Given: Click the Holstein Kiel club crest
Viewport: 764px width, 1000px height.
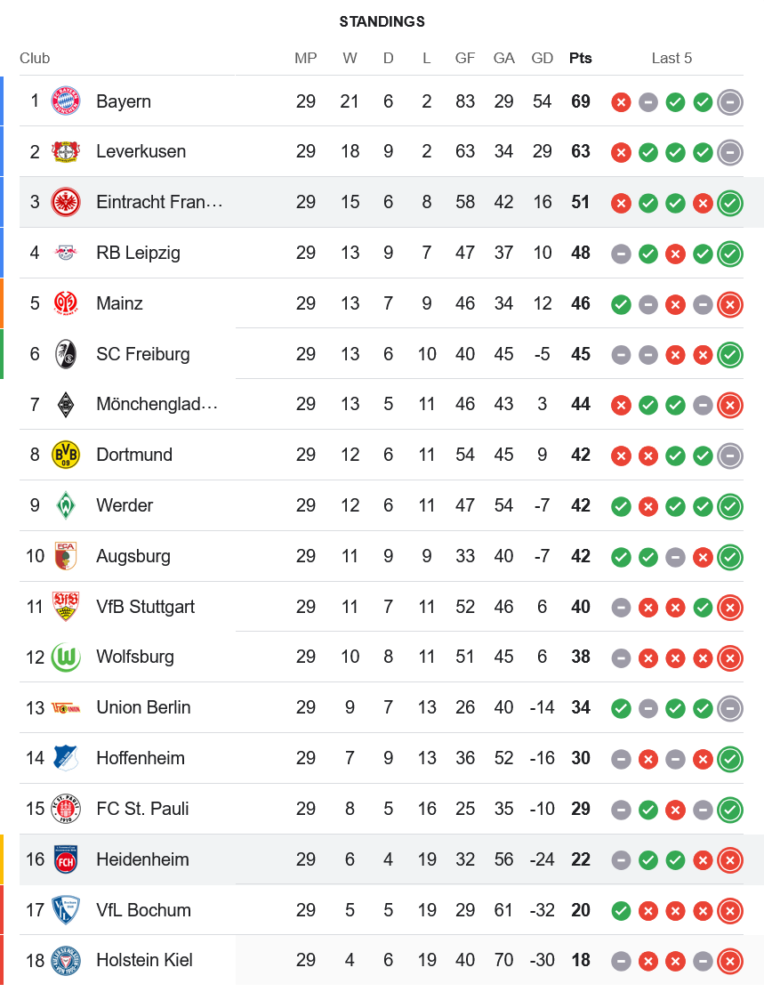Looking at the screenshot, I should 65,960.
